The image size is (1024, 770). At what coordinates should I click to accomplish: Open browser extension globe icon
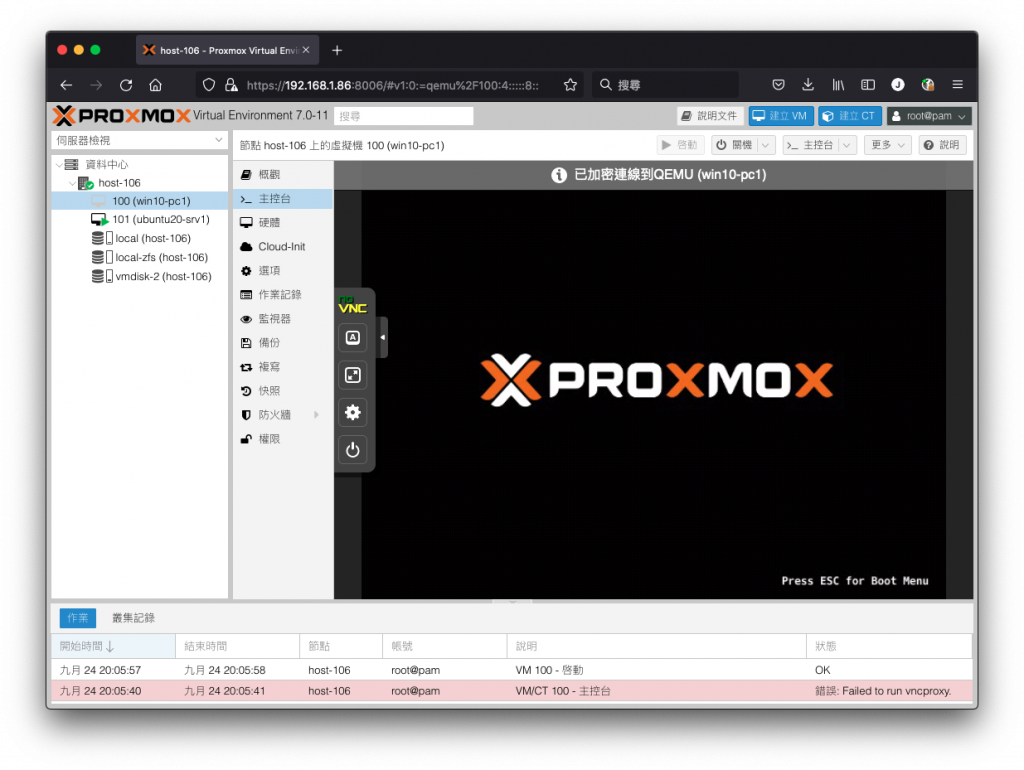927,85
